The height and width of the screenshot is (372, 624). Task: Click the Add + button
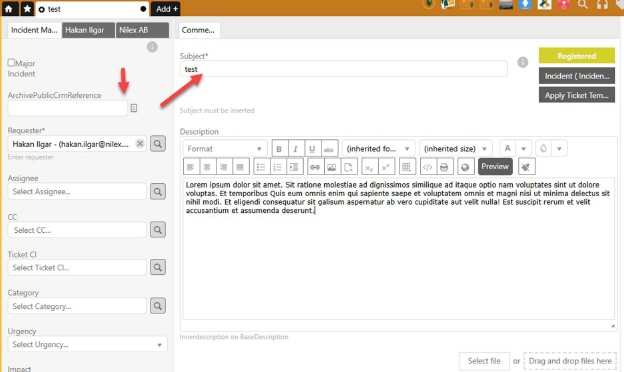pos(165,9)
